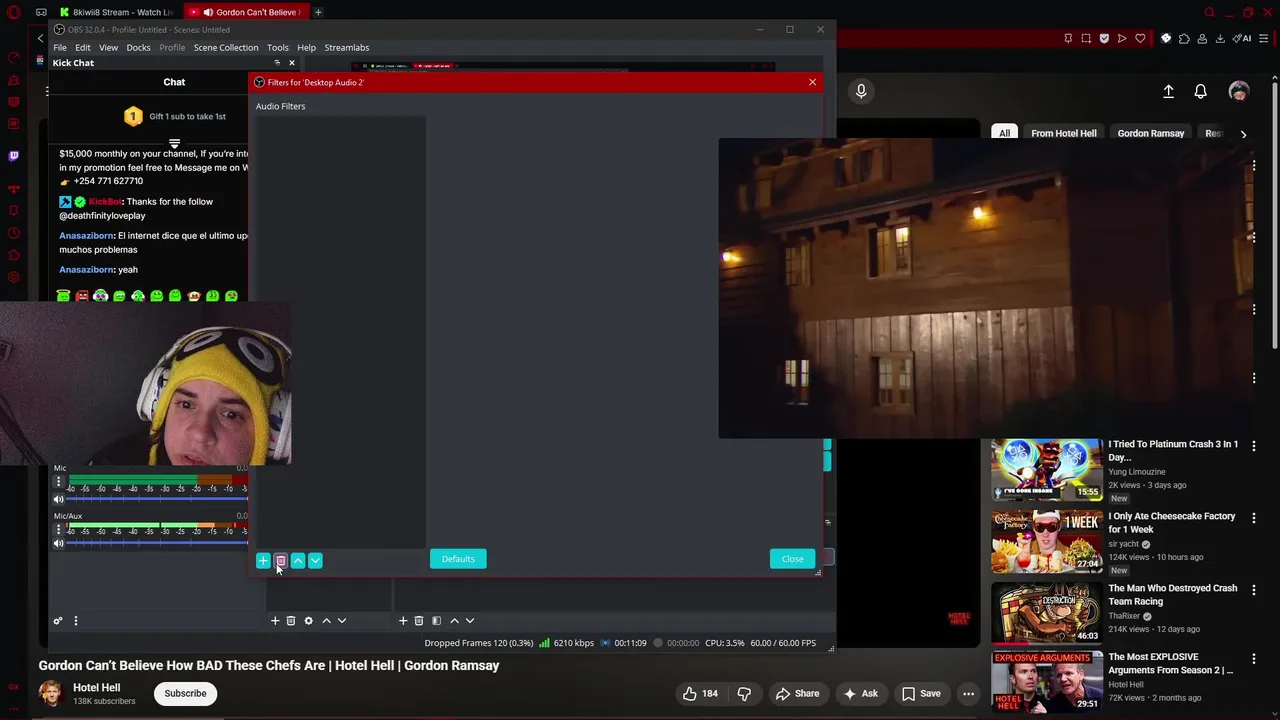The height and width of the screenshot is (720, 1280).
Task: Search with voice microphone on YouTube
Action: click(861, 91)
